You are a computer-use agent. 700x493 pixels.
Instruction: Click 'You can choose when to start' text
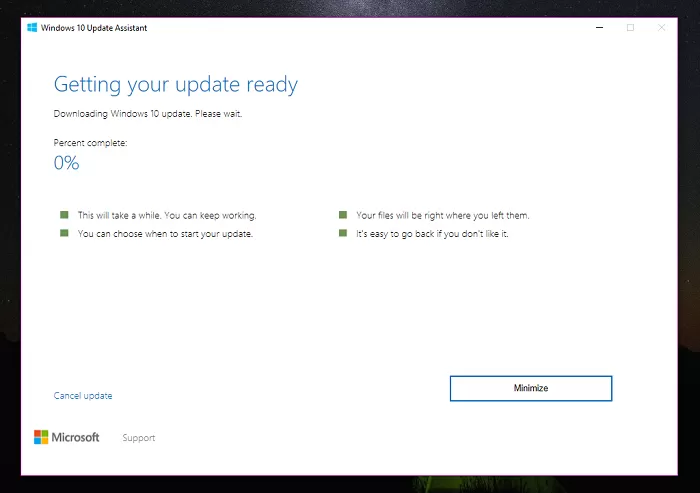[165, 234]
